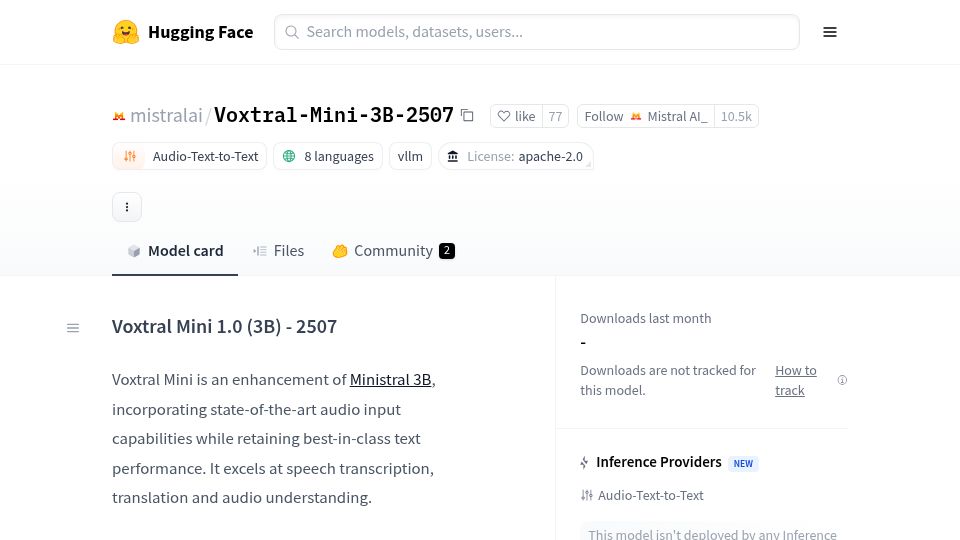Open the Community tab
The width and height of the screenshot is (960, 540).
[x=394, y=251]
